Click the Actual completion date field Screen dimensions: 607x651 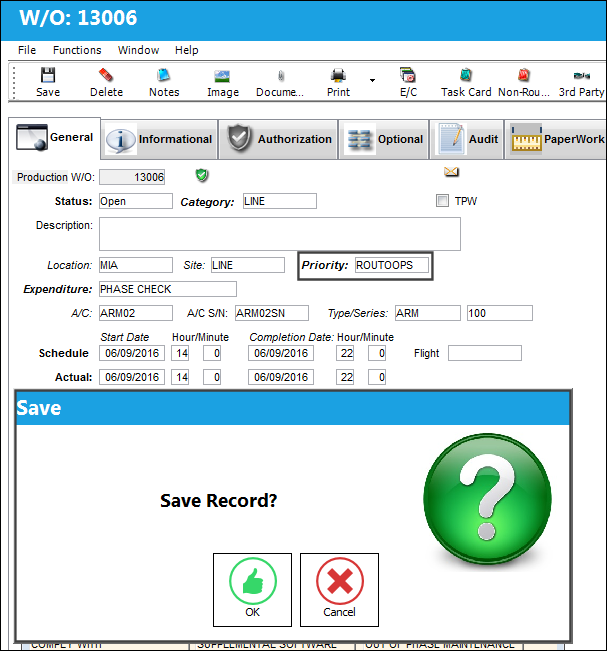(x=281, y=377)
